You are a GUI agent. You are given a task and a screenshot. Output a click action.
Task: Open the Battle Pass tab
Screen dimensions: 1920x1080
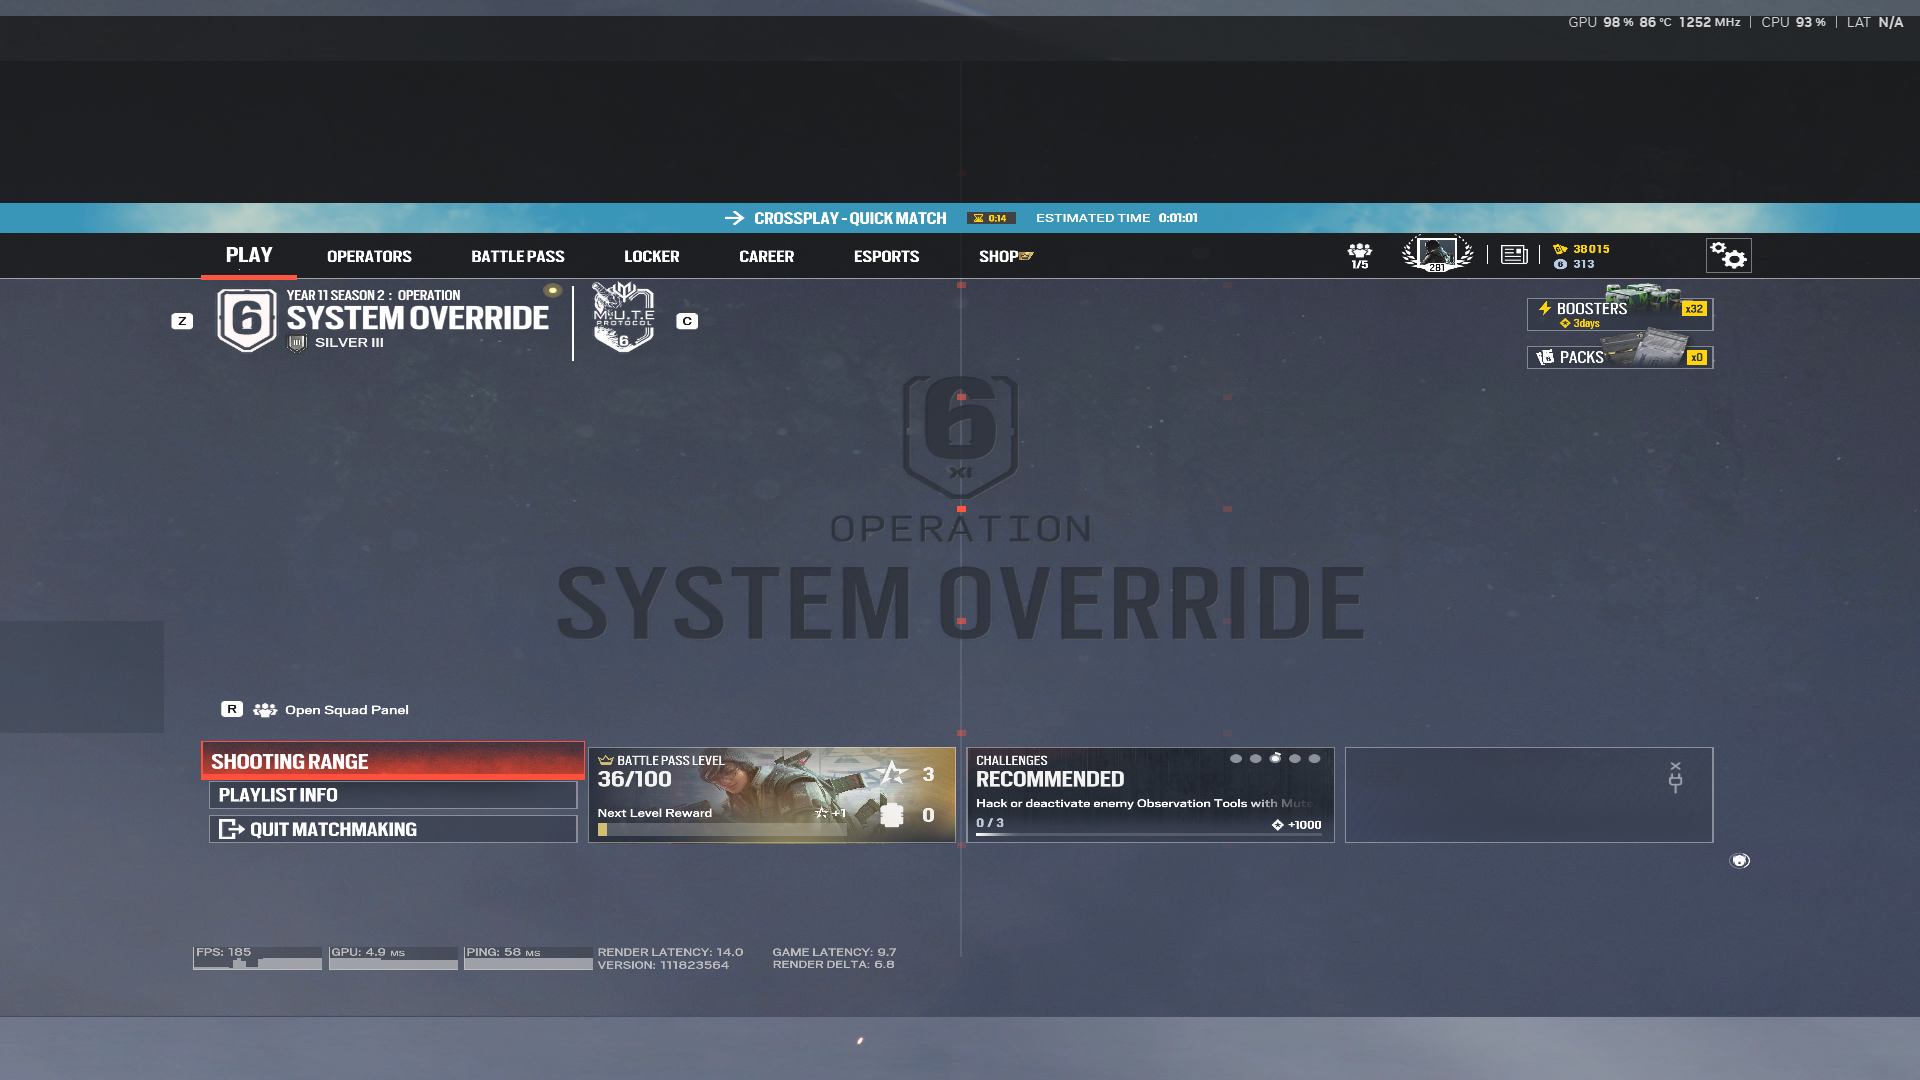click(518, 257)
